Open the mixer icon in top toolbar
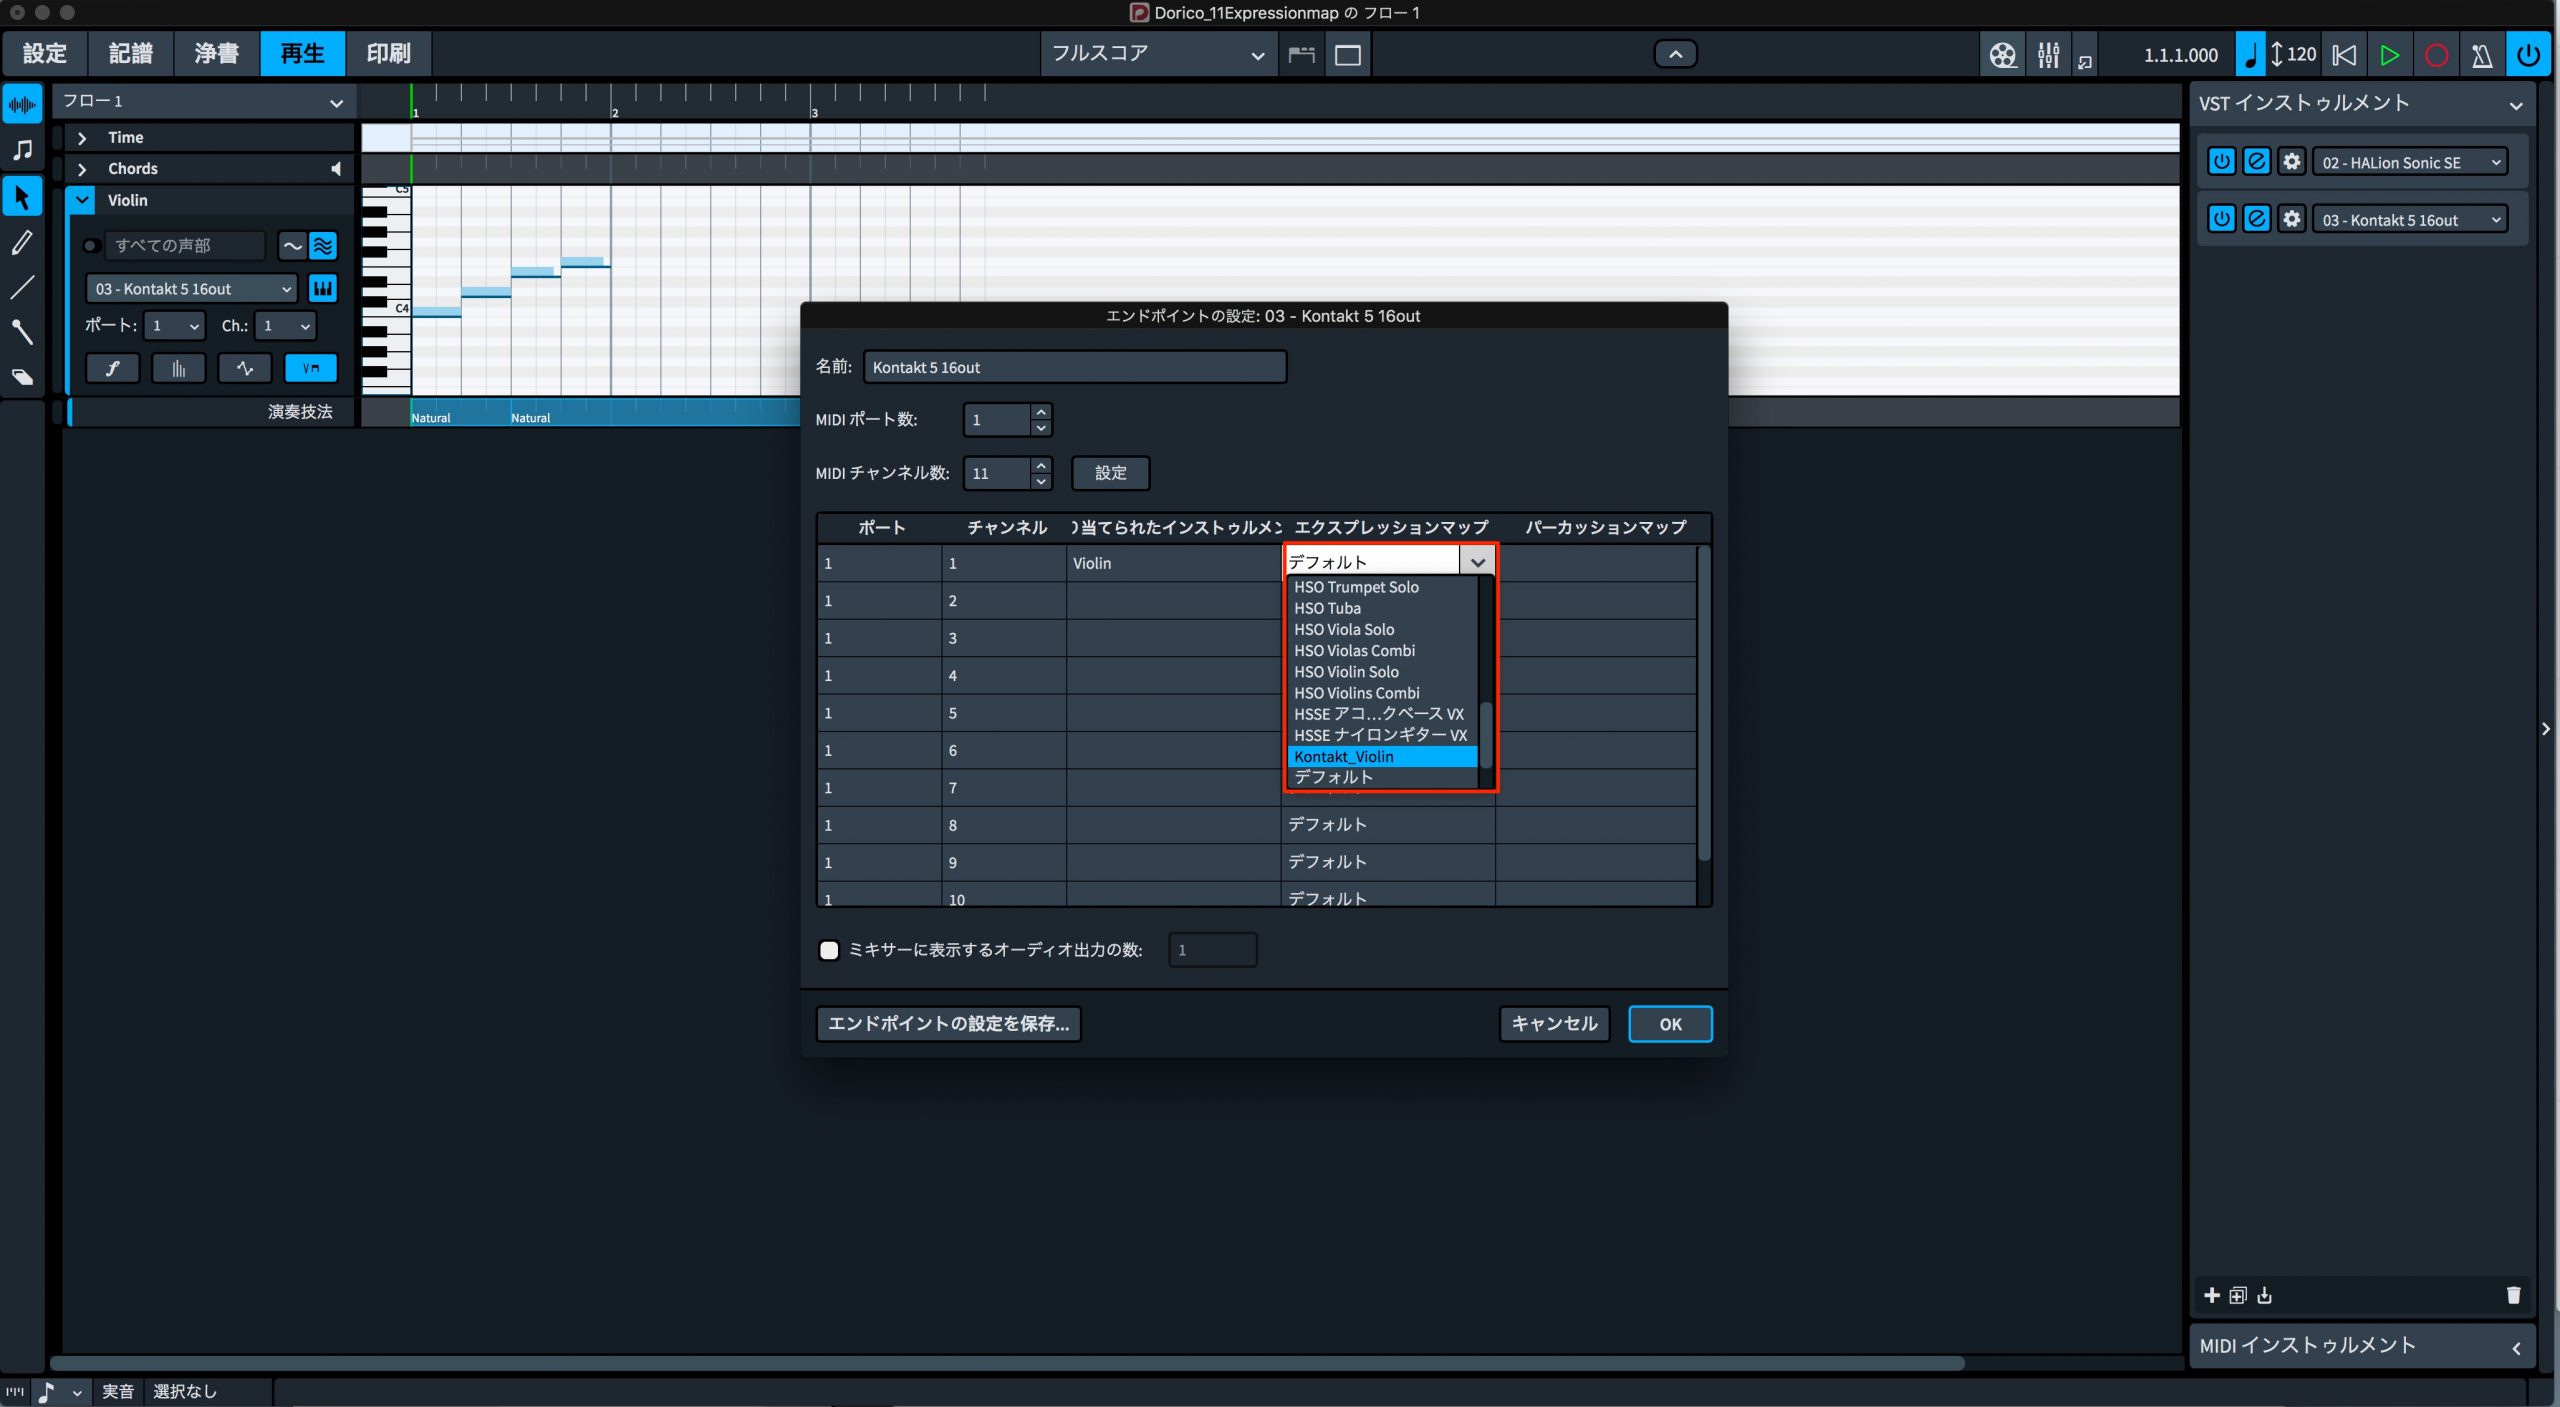 (x=2048, y=55)
